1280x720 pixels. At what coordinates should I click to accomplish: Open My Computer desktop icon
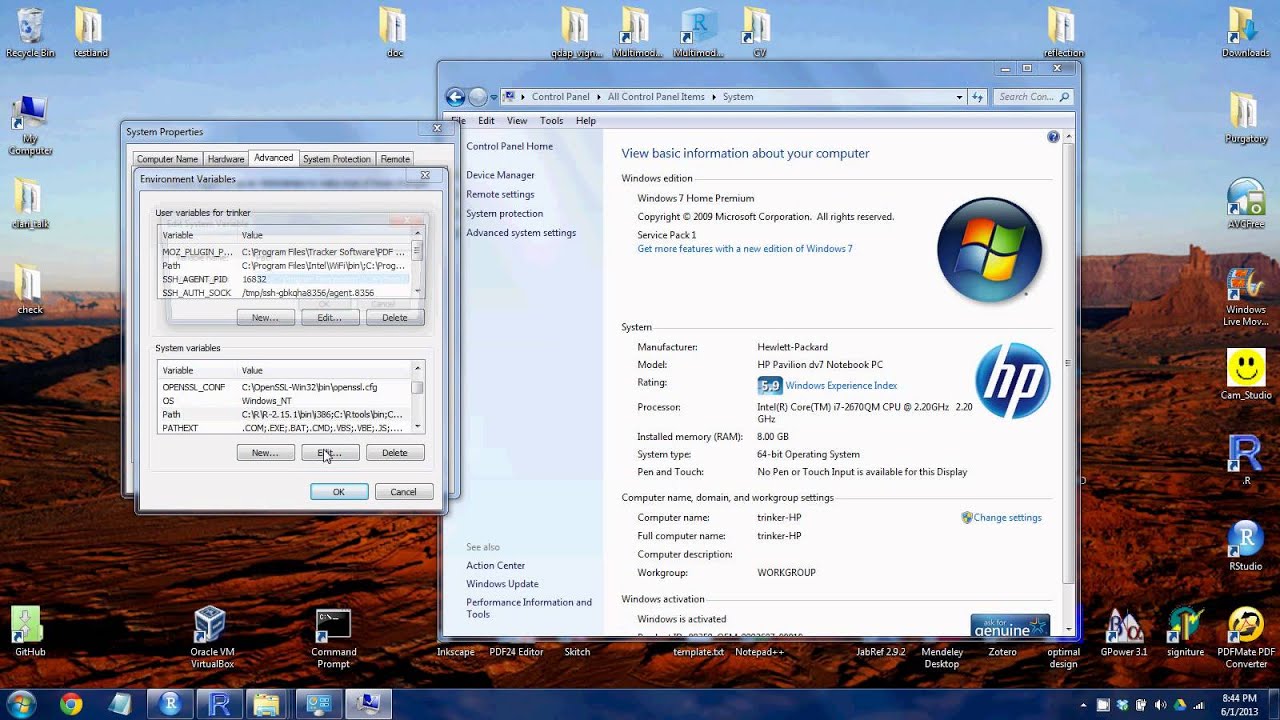[30, 125]
